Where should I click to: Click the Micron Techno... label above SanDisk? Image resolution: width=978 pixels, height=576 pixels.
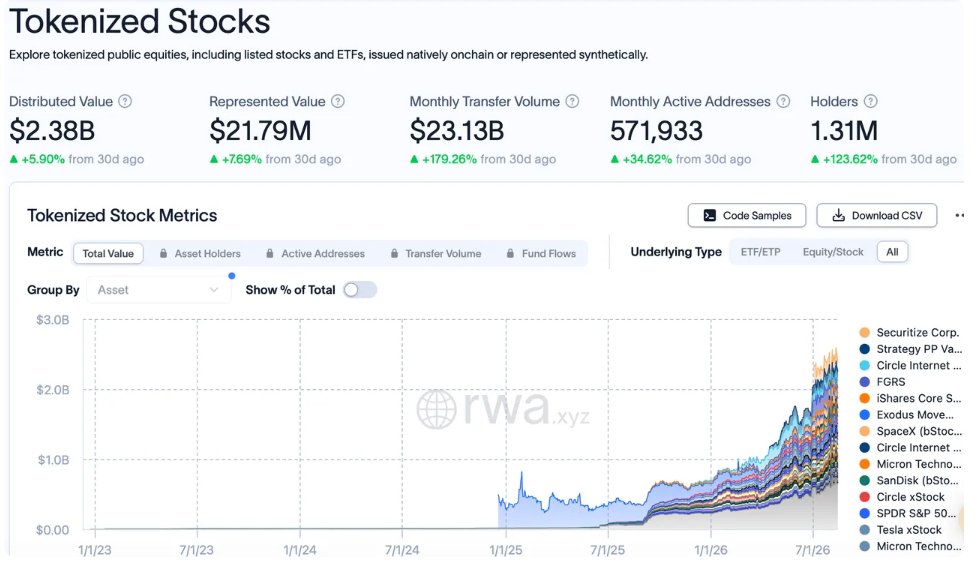click(919, 464)
